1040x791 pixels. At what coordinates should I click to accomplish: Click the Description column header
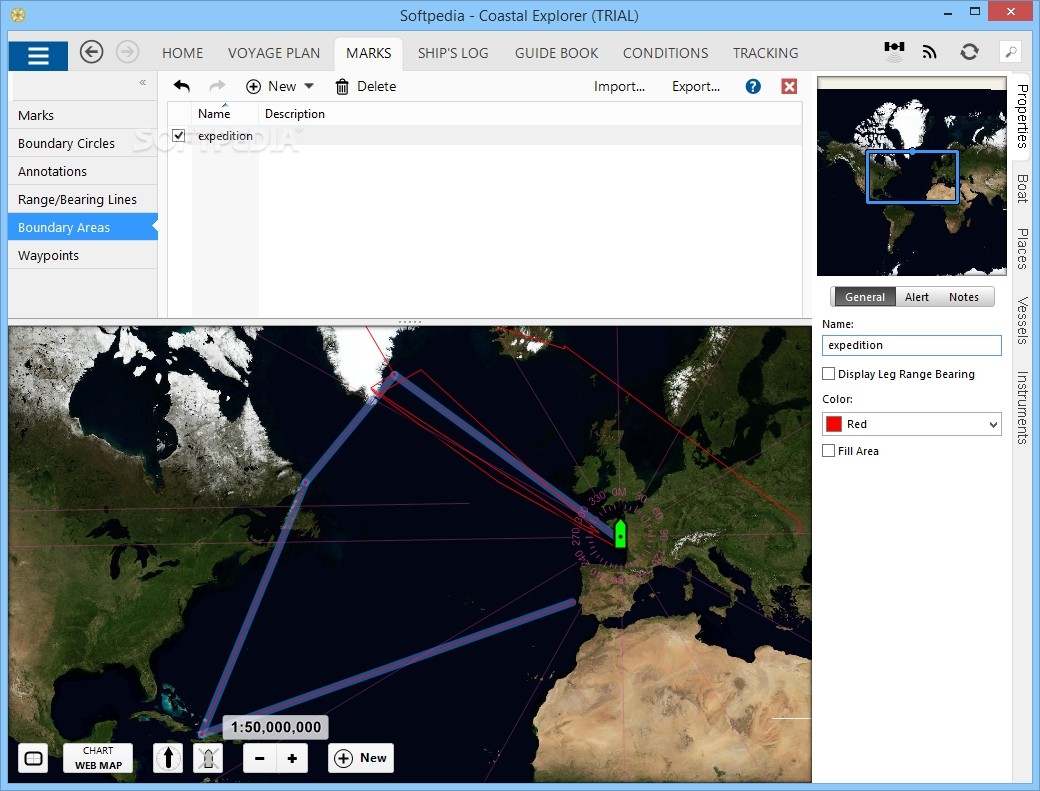(294, 113)
